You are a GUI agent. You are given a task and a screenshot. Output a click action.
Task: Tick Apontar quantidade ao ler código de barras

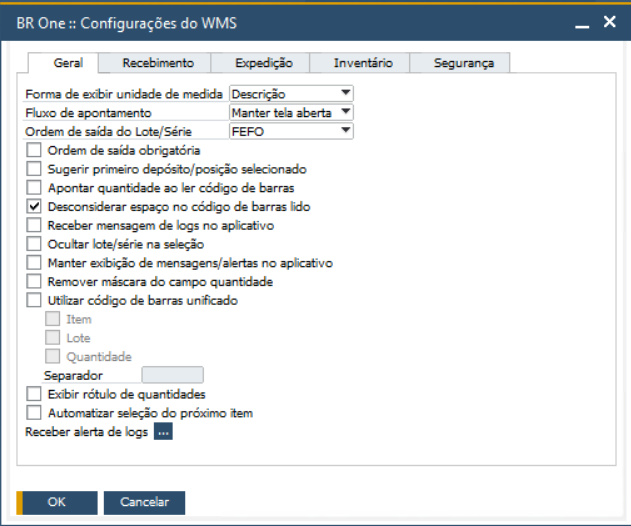point(35,188)
